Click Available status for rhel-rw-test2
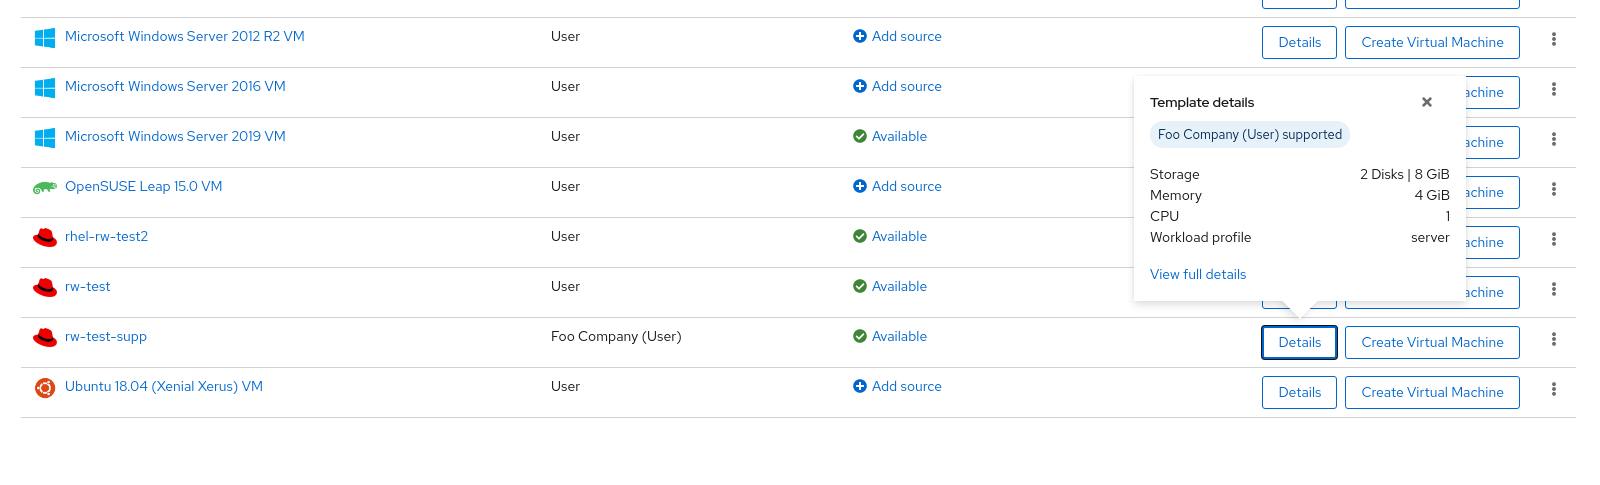This screenshot has height=485, width=1600. [x=899, y=236]
